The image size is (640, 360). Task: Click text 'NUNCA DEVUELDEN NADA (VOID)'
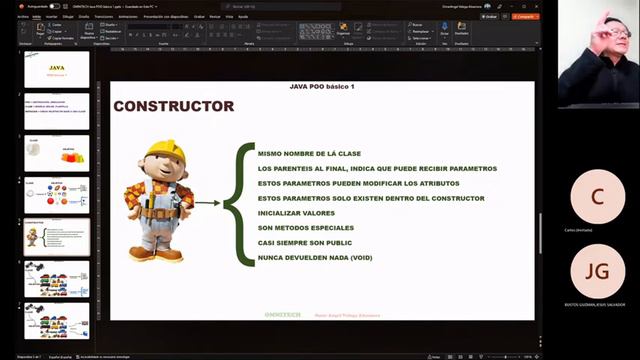(x=315, y=258)
